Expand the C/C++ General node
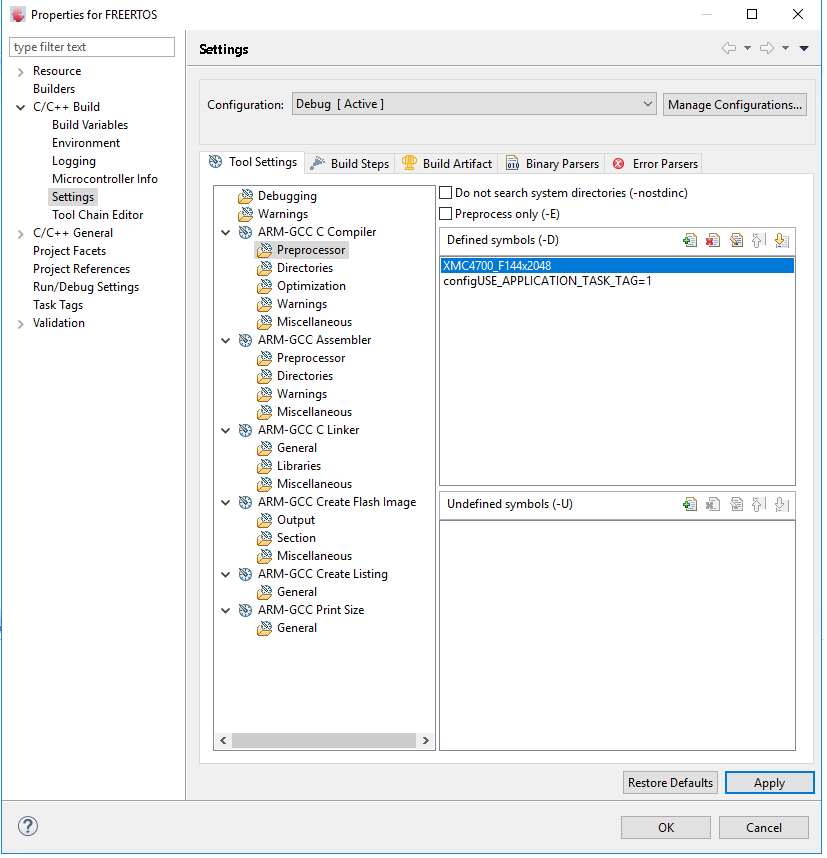827x858 pixels. pos(20,234)
